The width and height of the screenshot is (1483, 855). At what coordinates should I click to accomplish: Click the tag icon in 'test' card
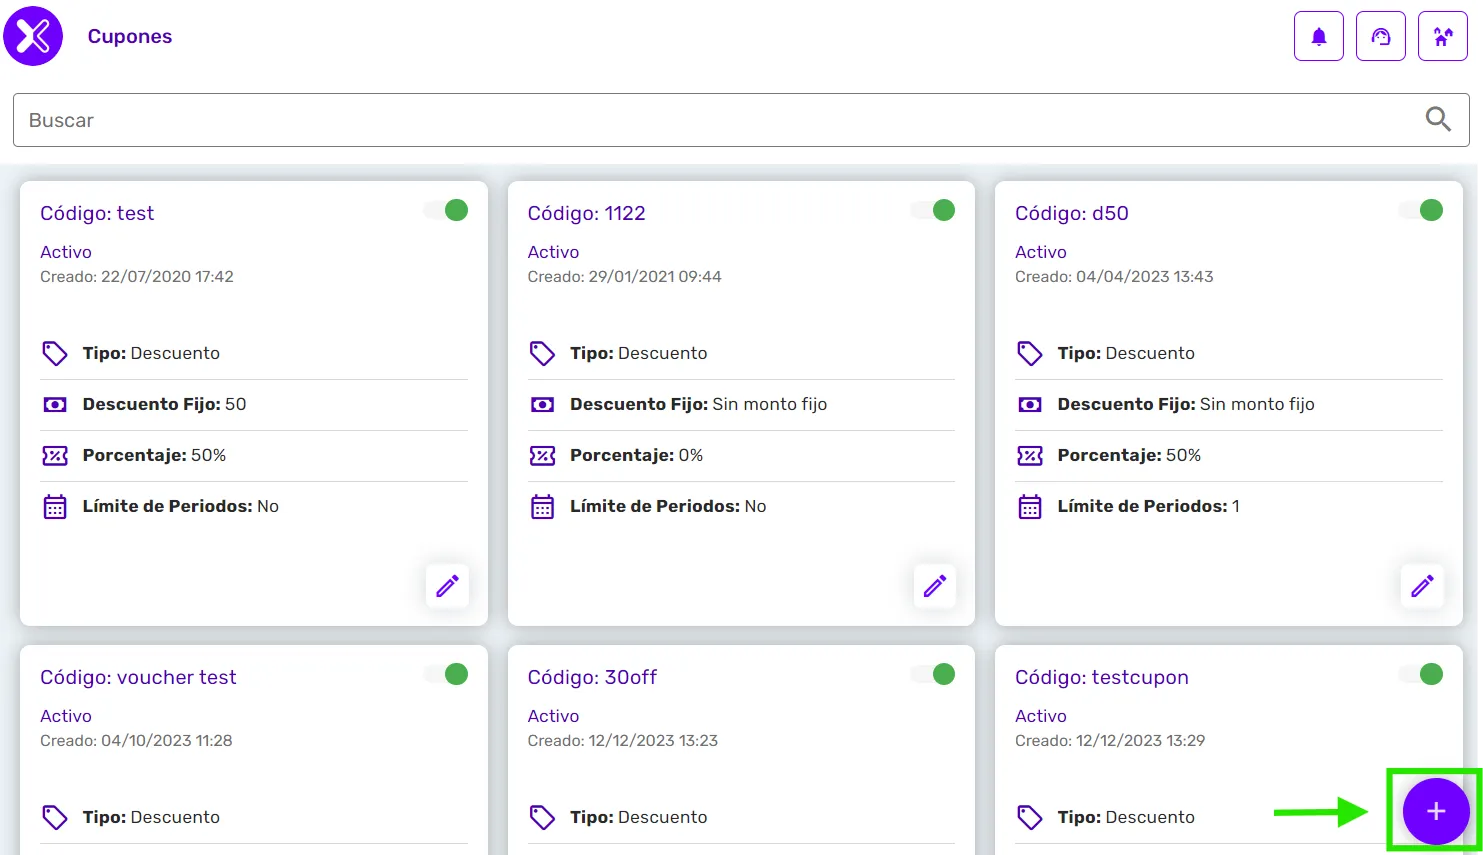(55, 353)
